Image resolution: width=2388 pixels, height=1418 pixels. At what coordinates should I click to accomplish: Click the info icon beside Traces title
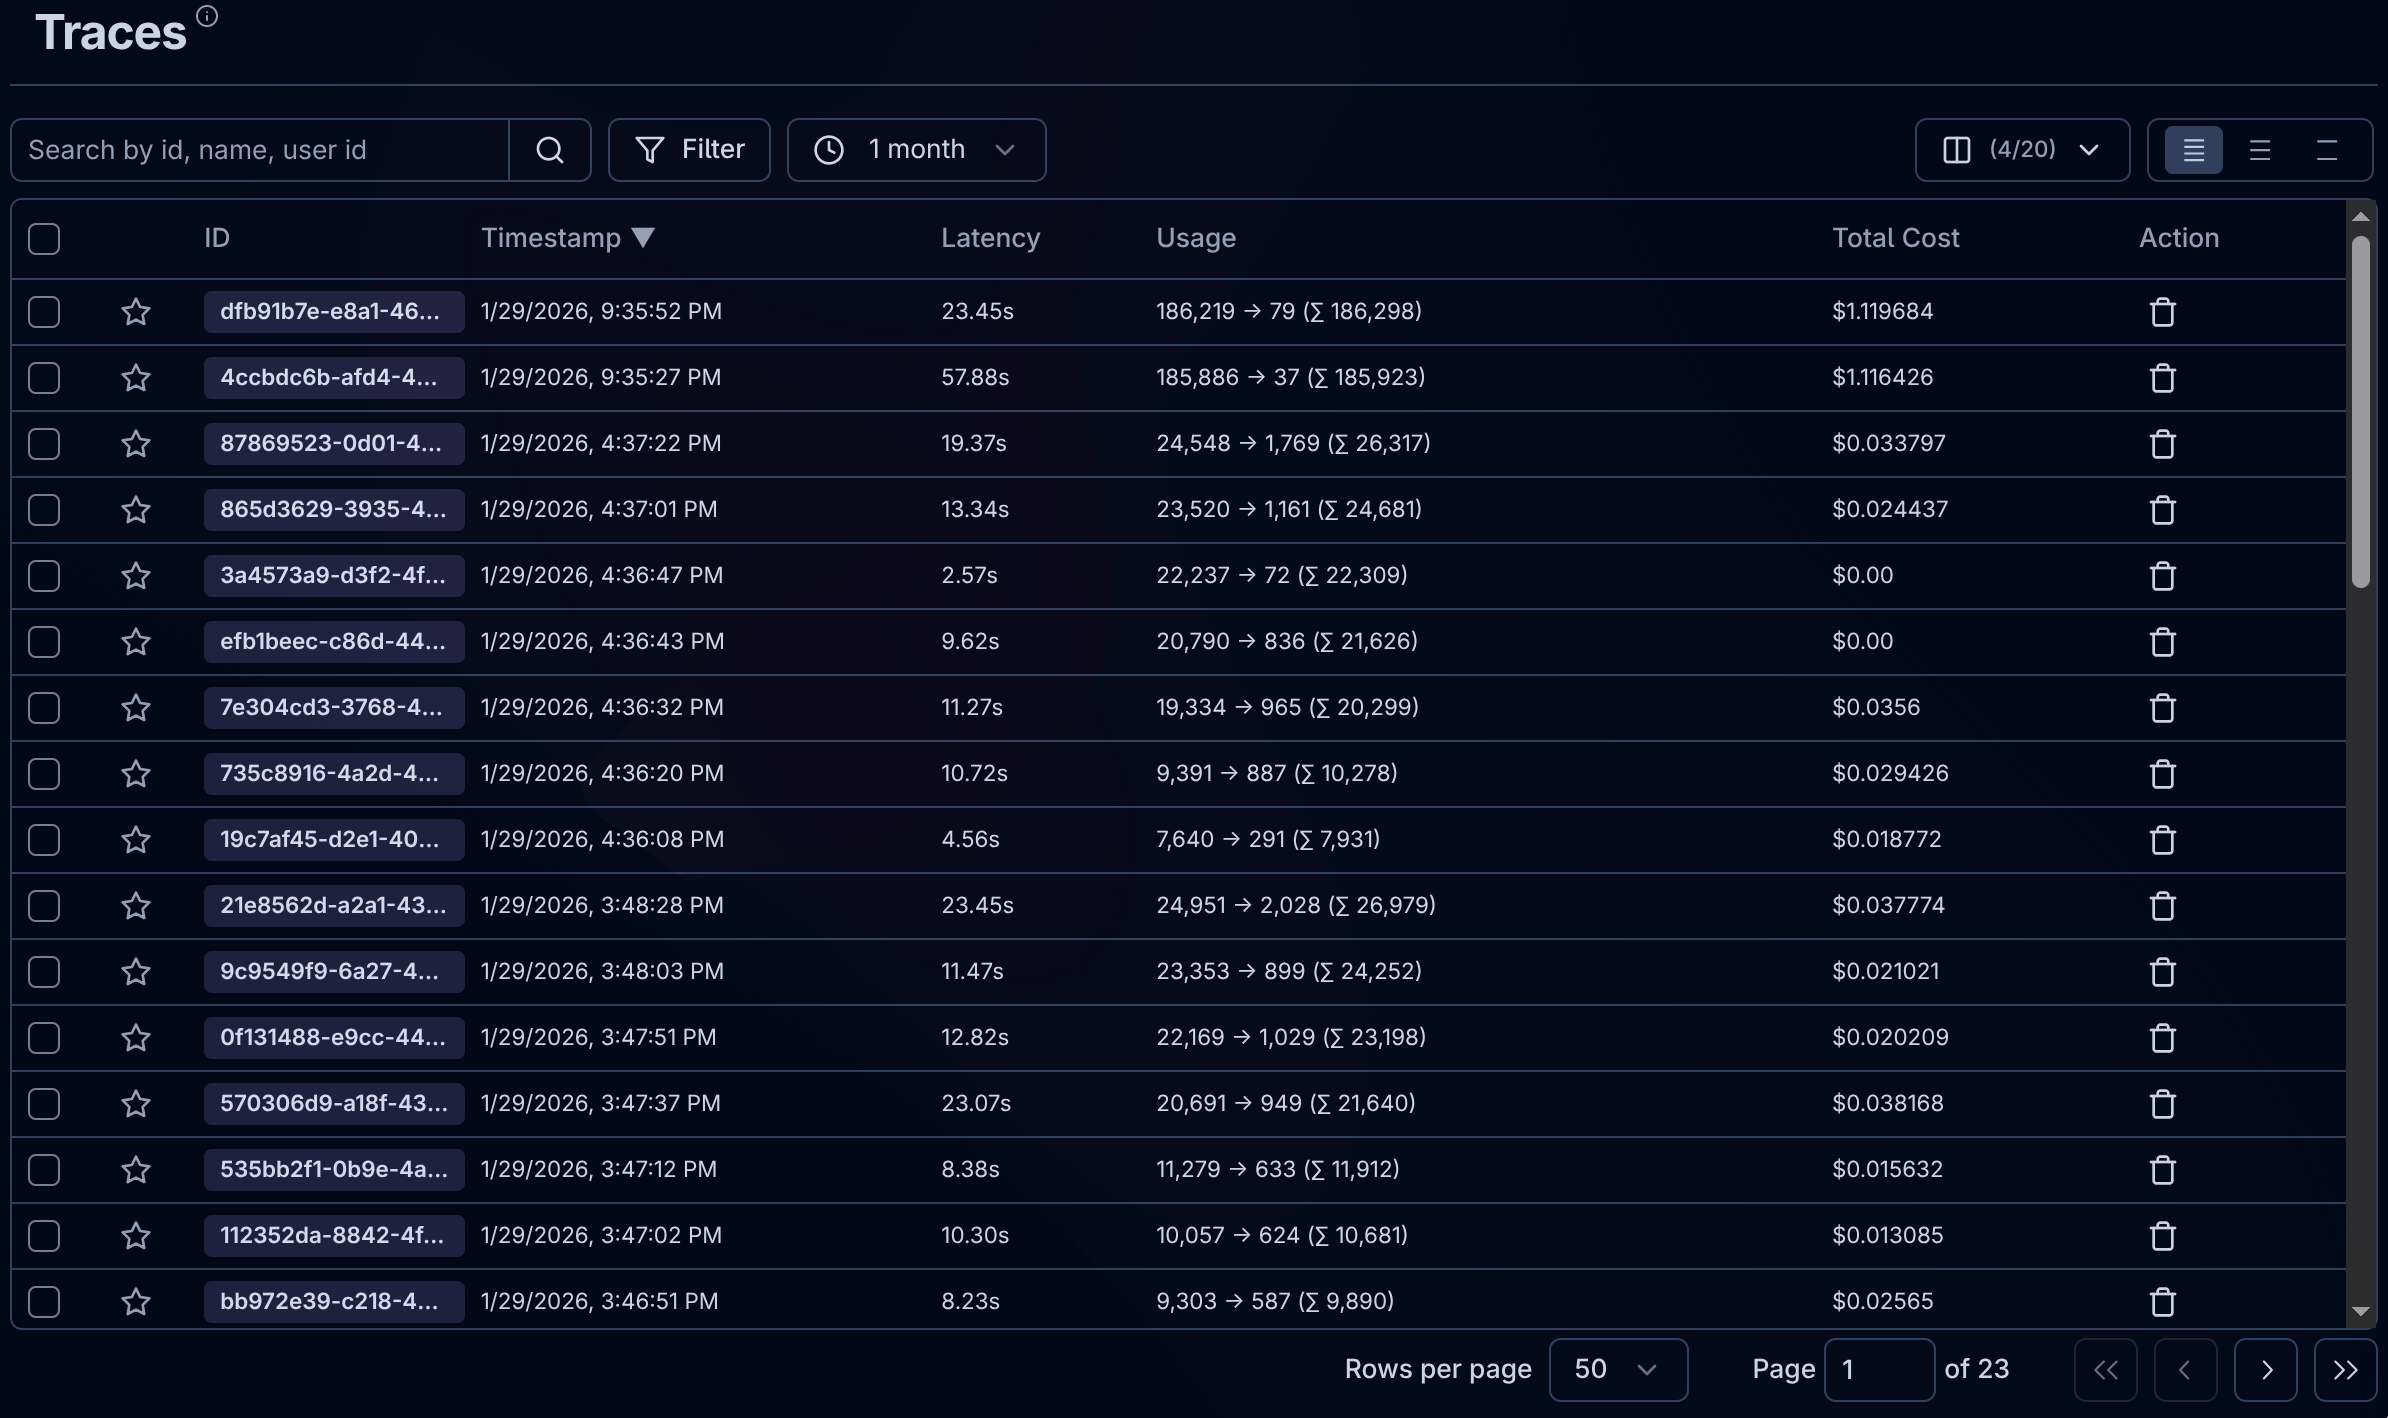(x=207, y=16)
